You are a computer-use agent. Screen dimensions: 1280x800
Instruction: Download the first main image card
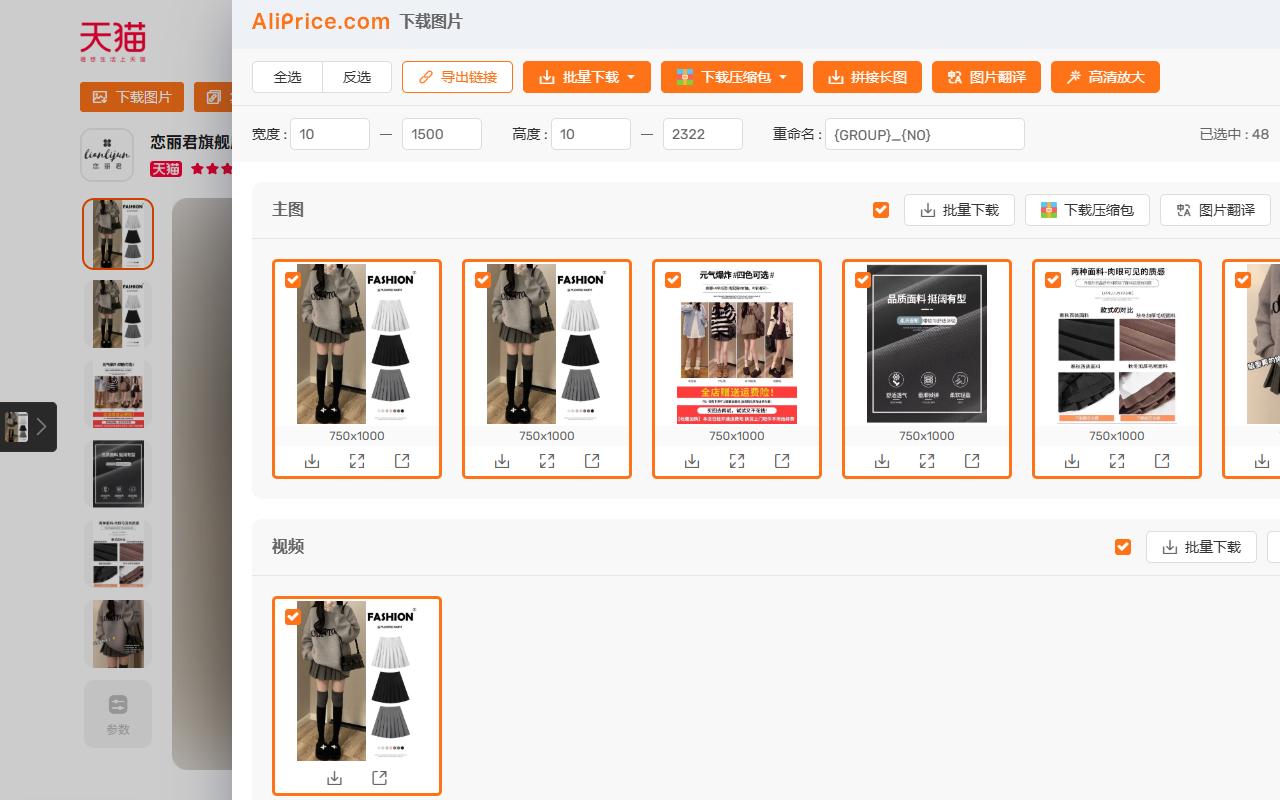click(x=312, y=461)
